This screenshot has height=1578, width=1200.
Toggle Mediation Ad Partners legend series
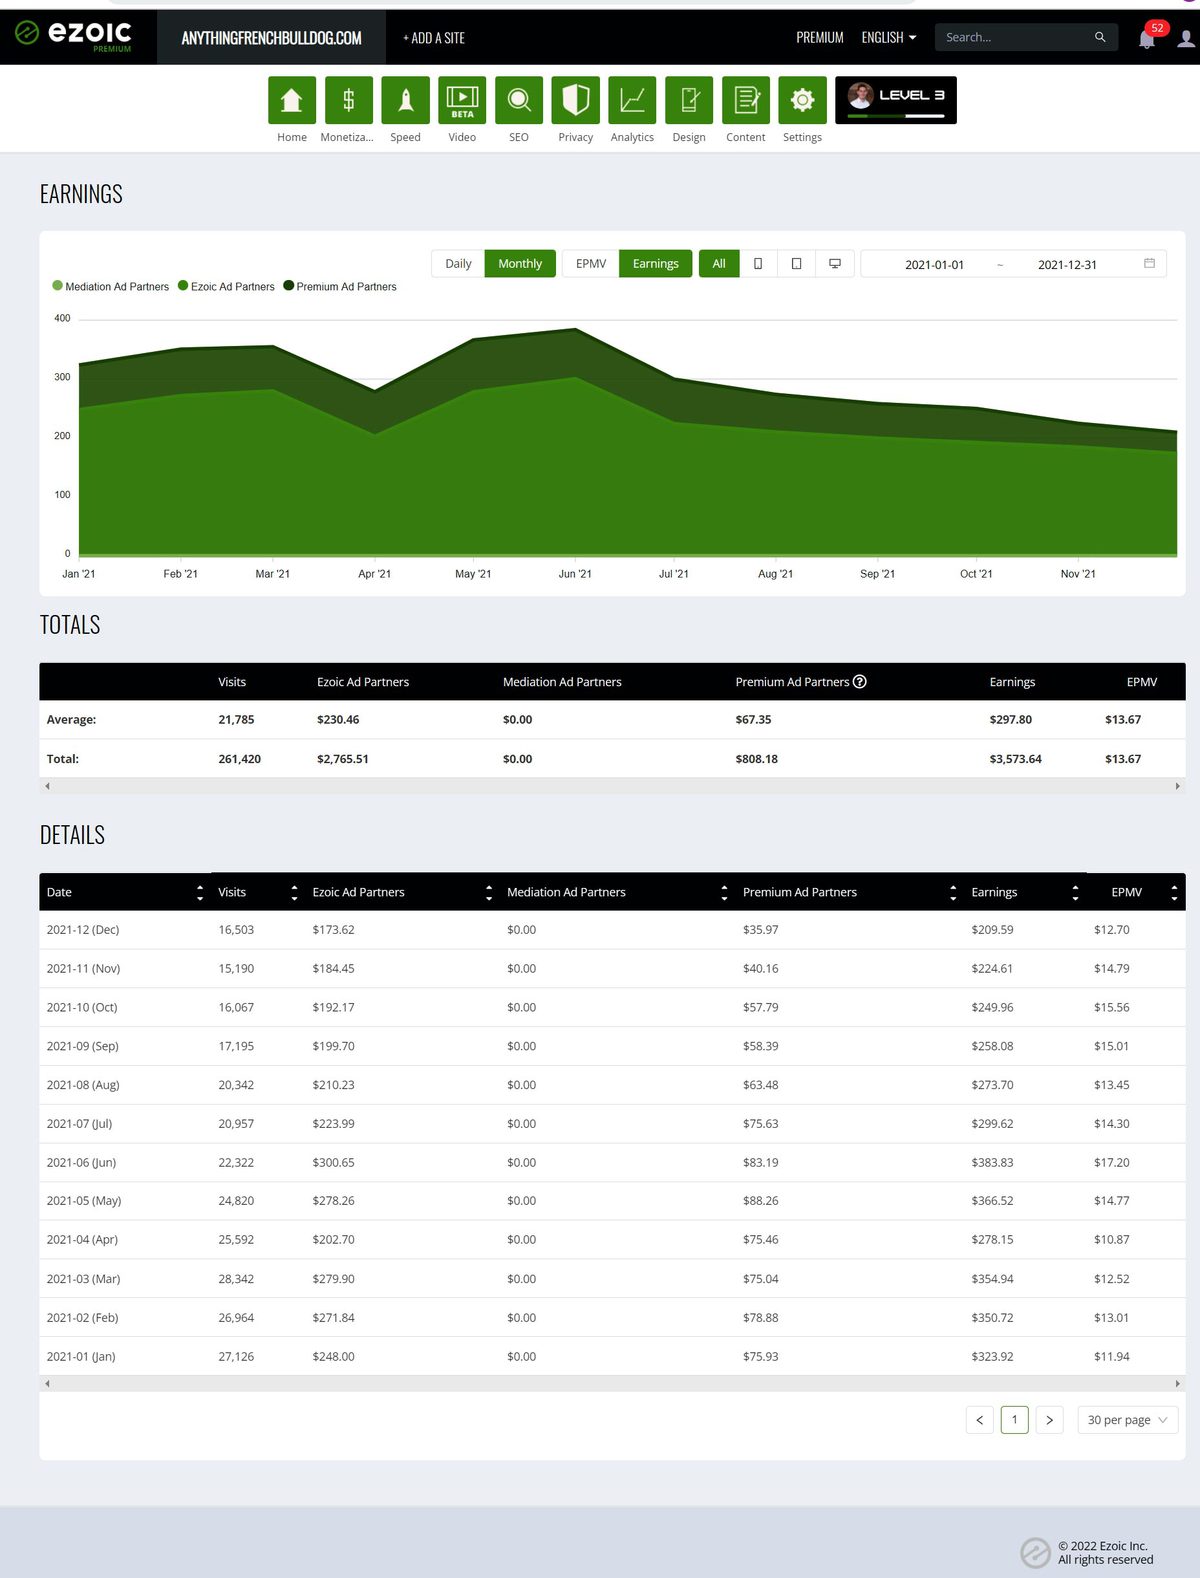111,286
